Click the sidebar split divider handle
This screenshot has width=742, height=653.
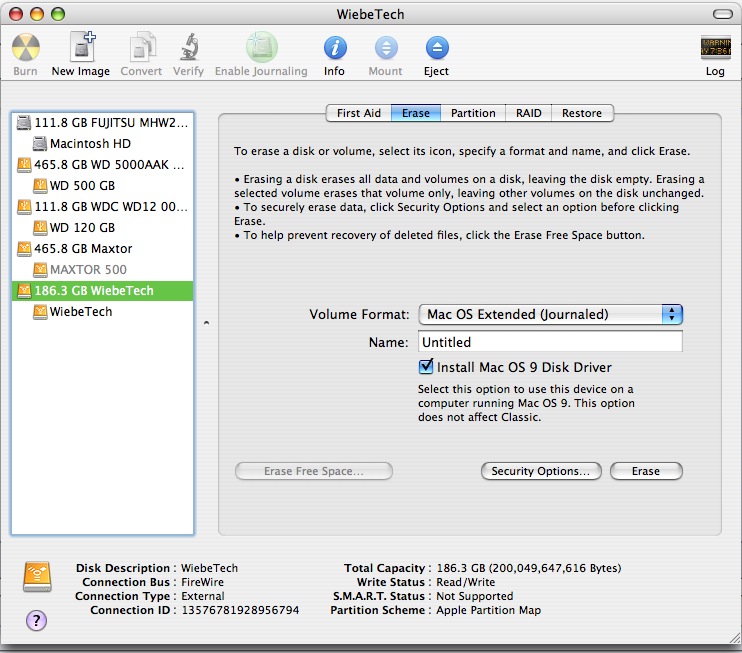click(x=206, y=323)
